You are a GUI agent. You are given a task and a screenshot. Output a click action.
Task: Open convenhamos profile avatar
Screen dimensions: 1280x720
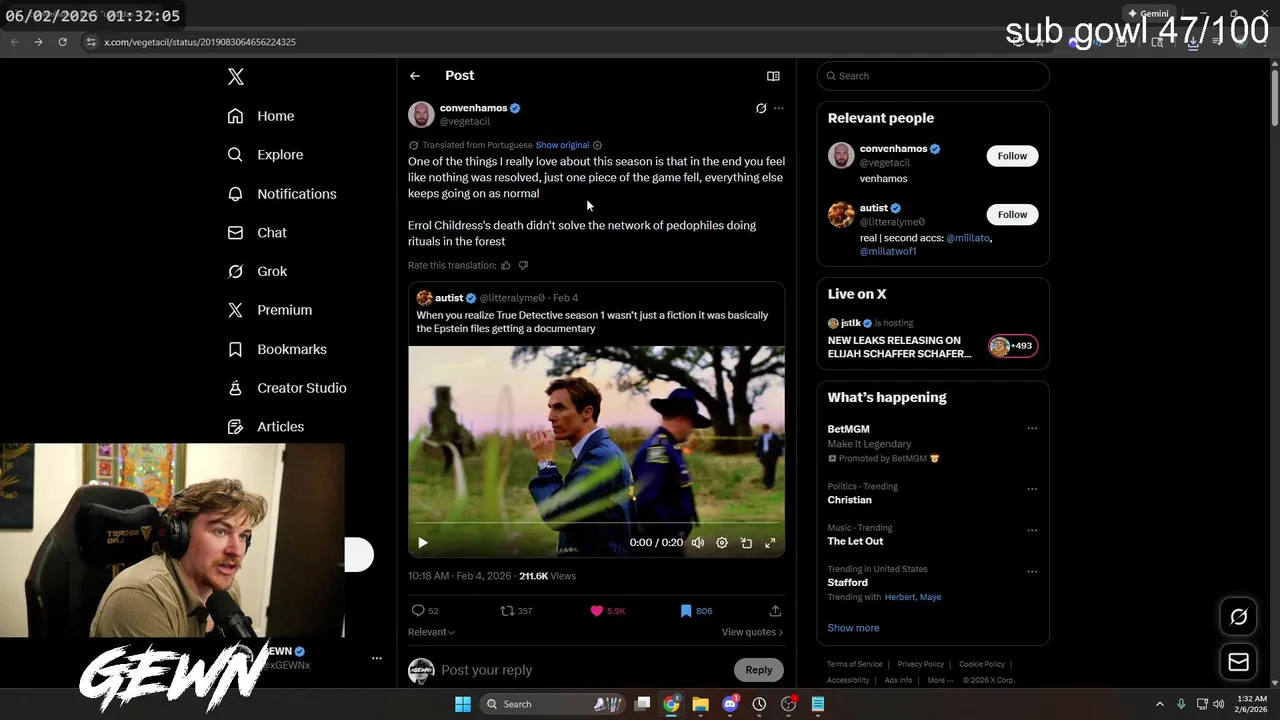(421, 114)
